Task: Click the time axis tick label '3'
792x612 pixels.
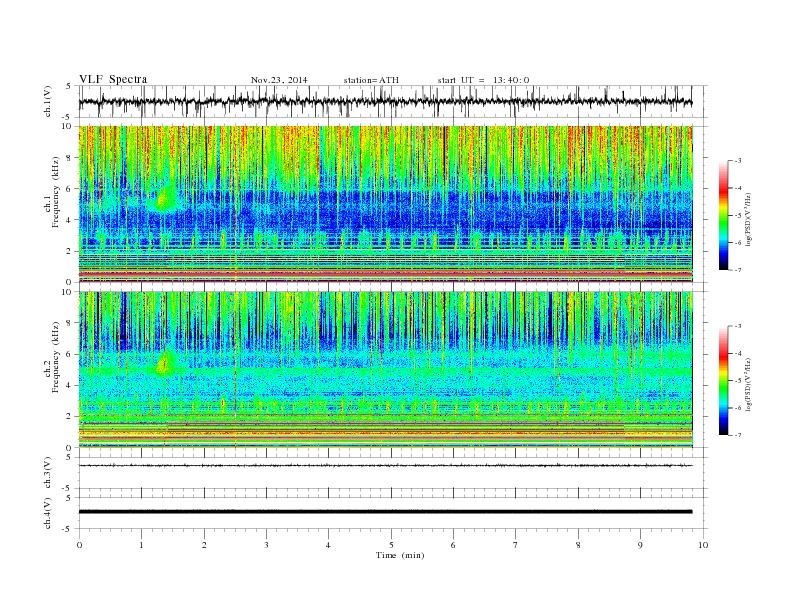Action: 266,545
